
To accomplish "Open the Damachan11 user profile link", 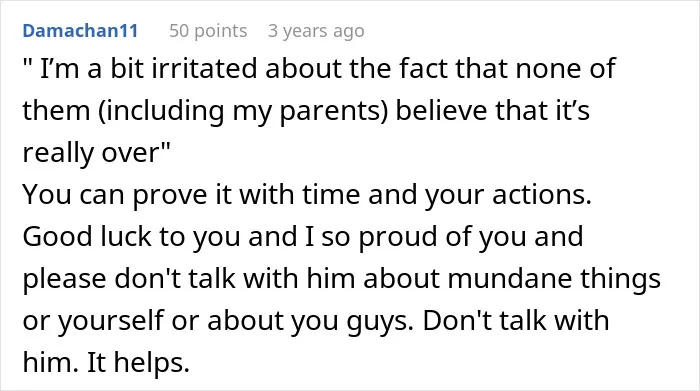I will coord(80,31).
